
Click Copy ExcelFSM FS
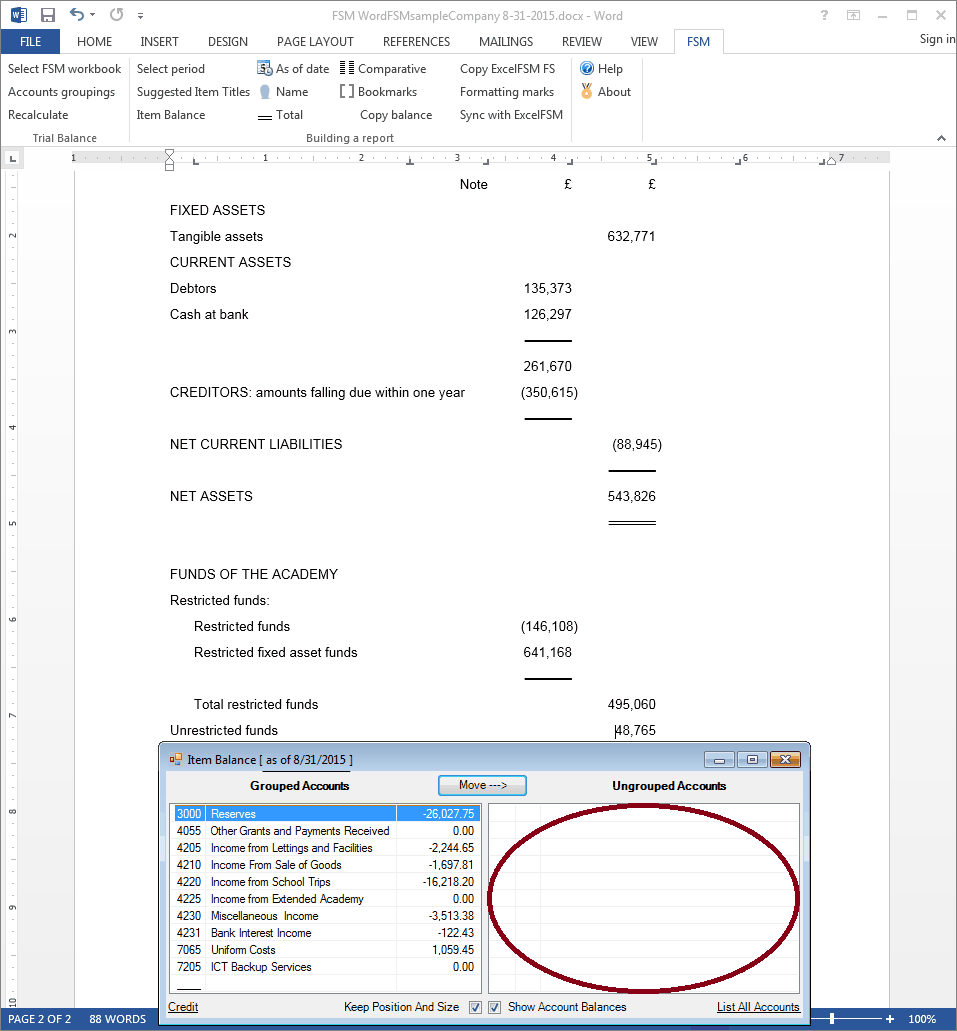(x=507, y=68)
